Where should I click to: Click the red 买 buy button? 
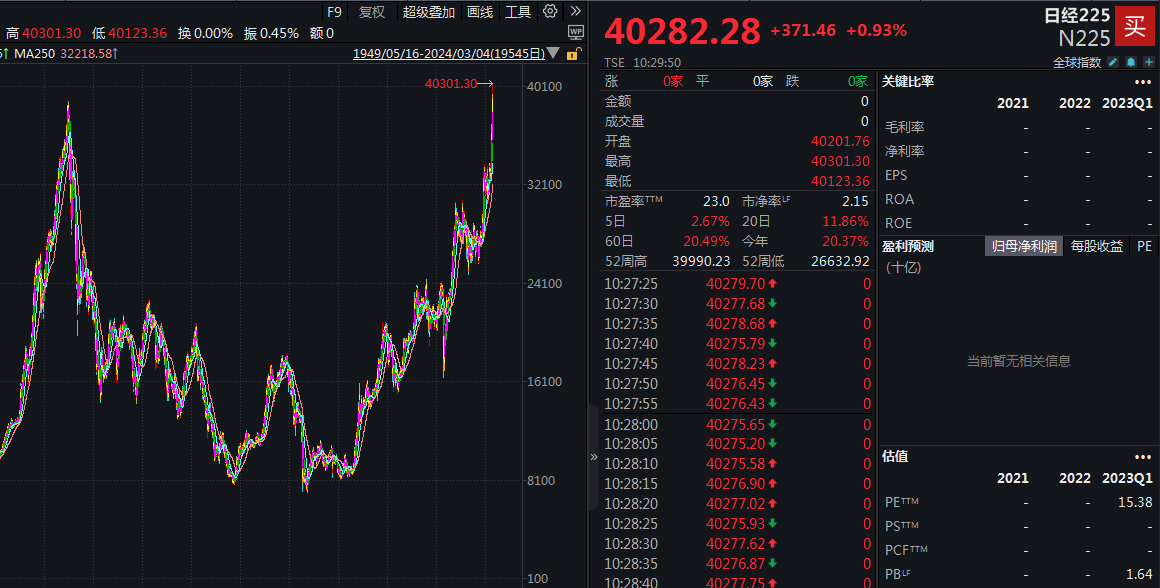pyautogui.click(x=1135, y=26)
